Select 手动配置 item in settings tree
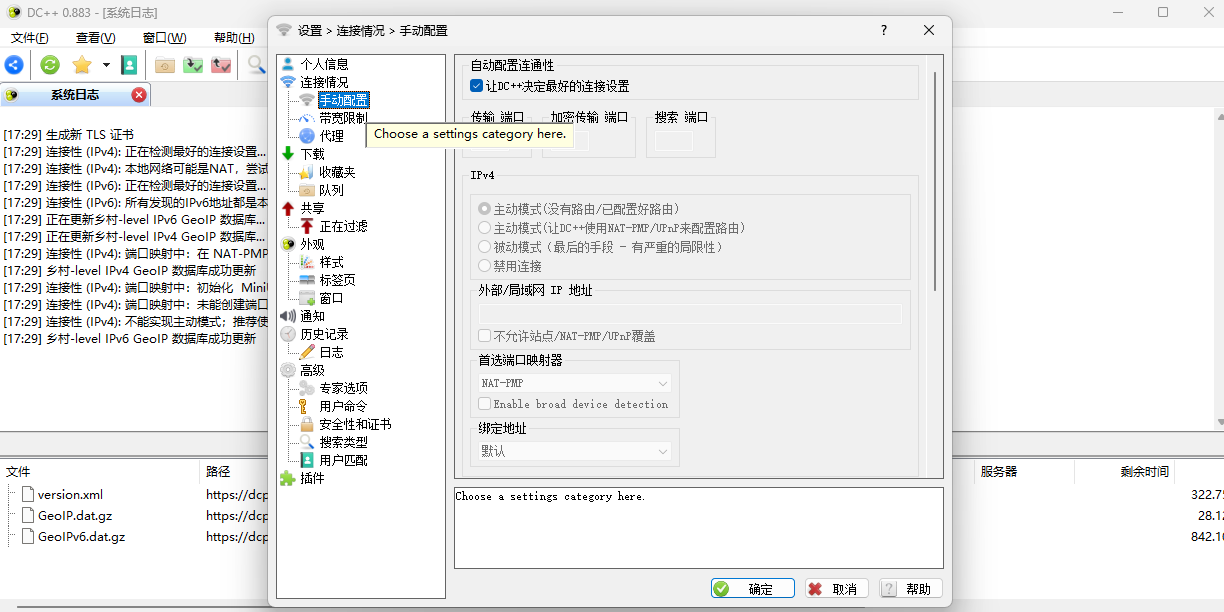Viewport: 1224px width, 612px height. pos(343,100)
